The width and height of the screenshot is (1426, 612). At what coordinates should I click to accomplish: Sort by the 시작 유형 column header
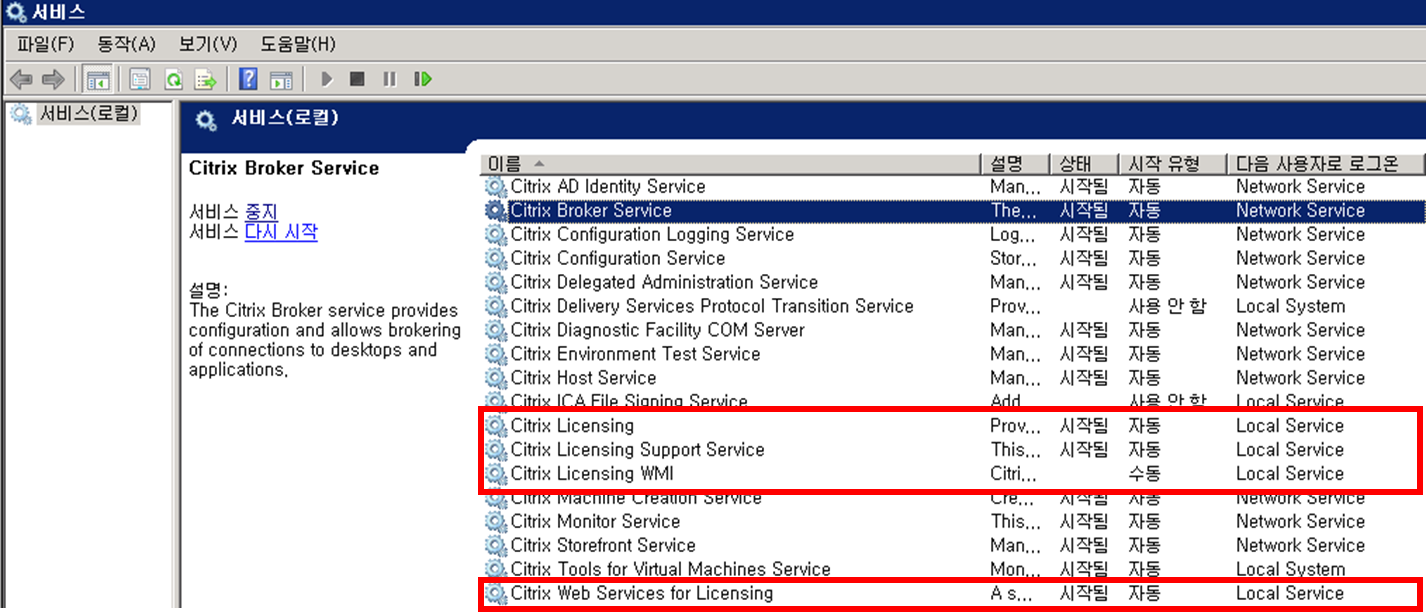pos(1174,164)
